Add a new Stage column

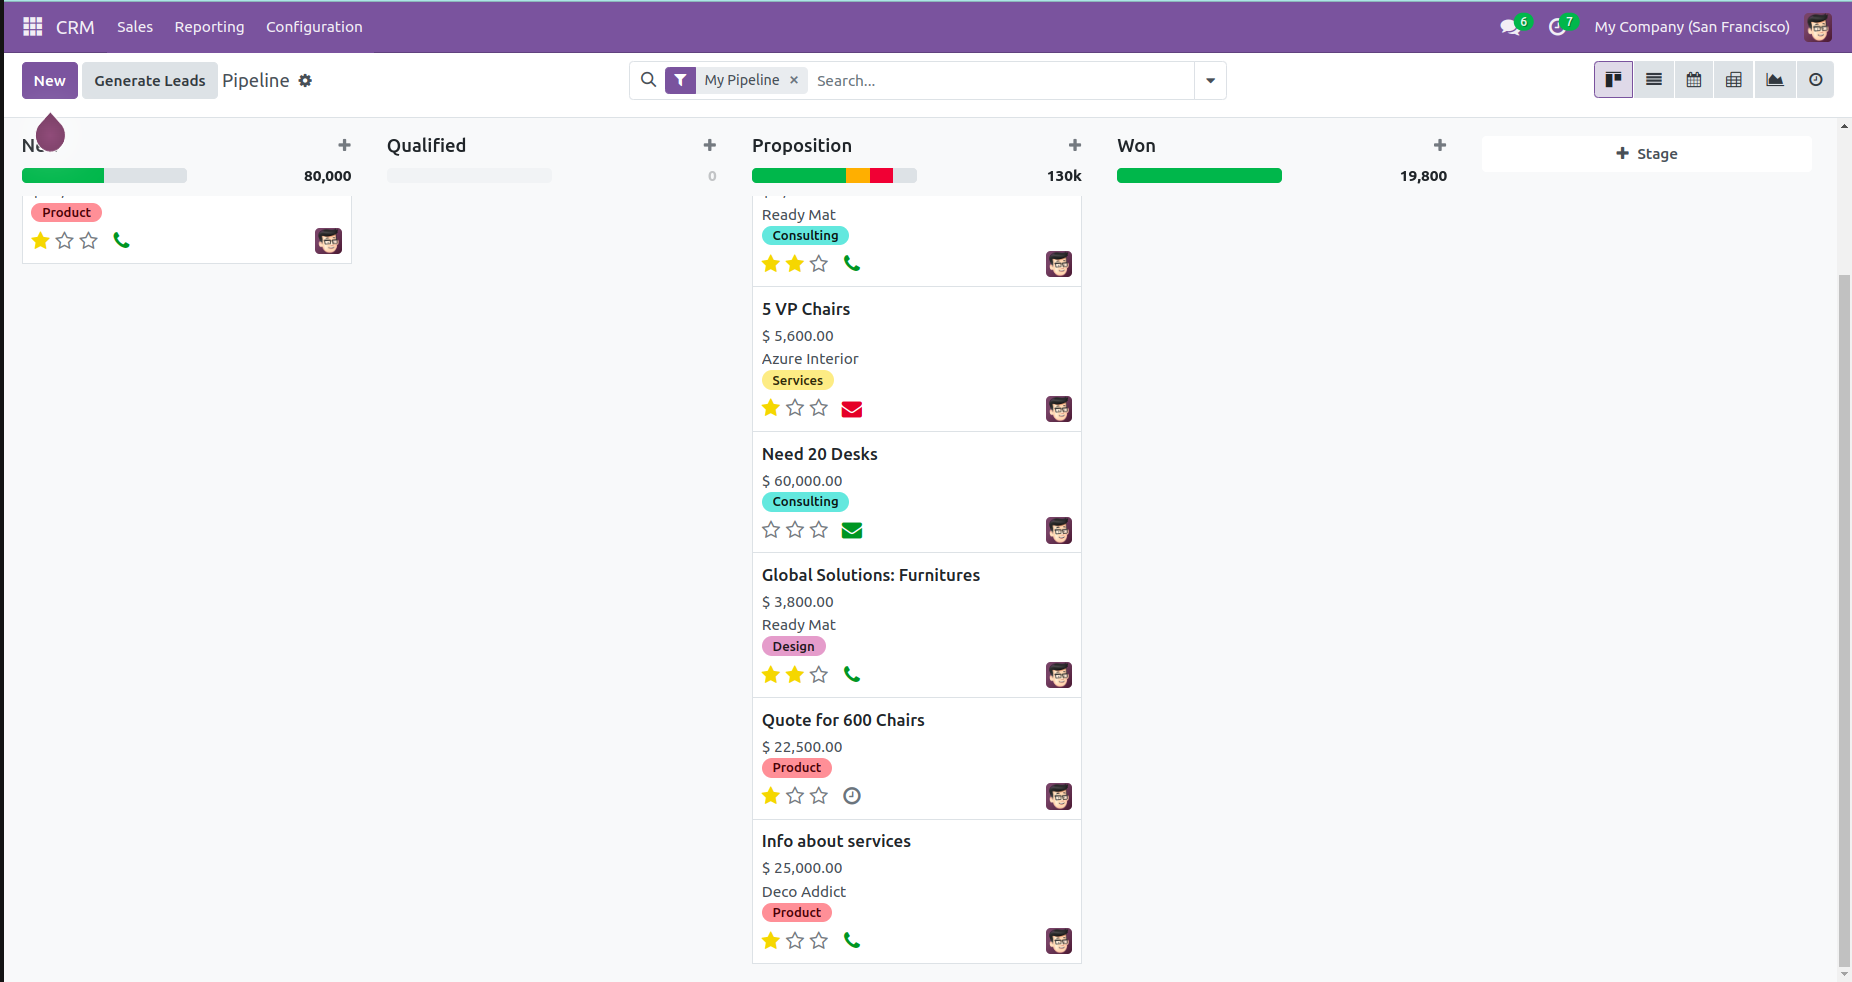(x=1647, y=153)
